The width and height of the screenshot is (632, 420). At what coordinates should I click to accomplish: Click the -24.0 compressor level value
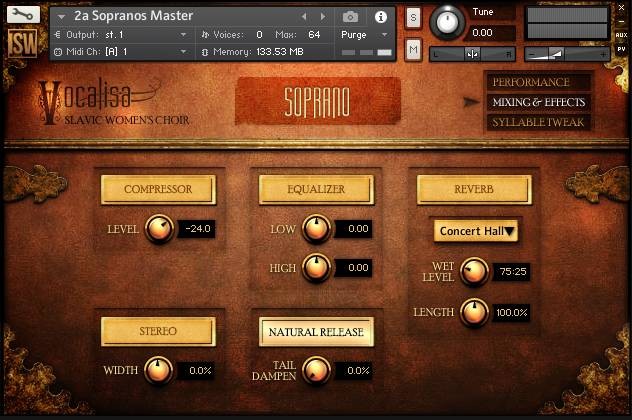197,229
